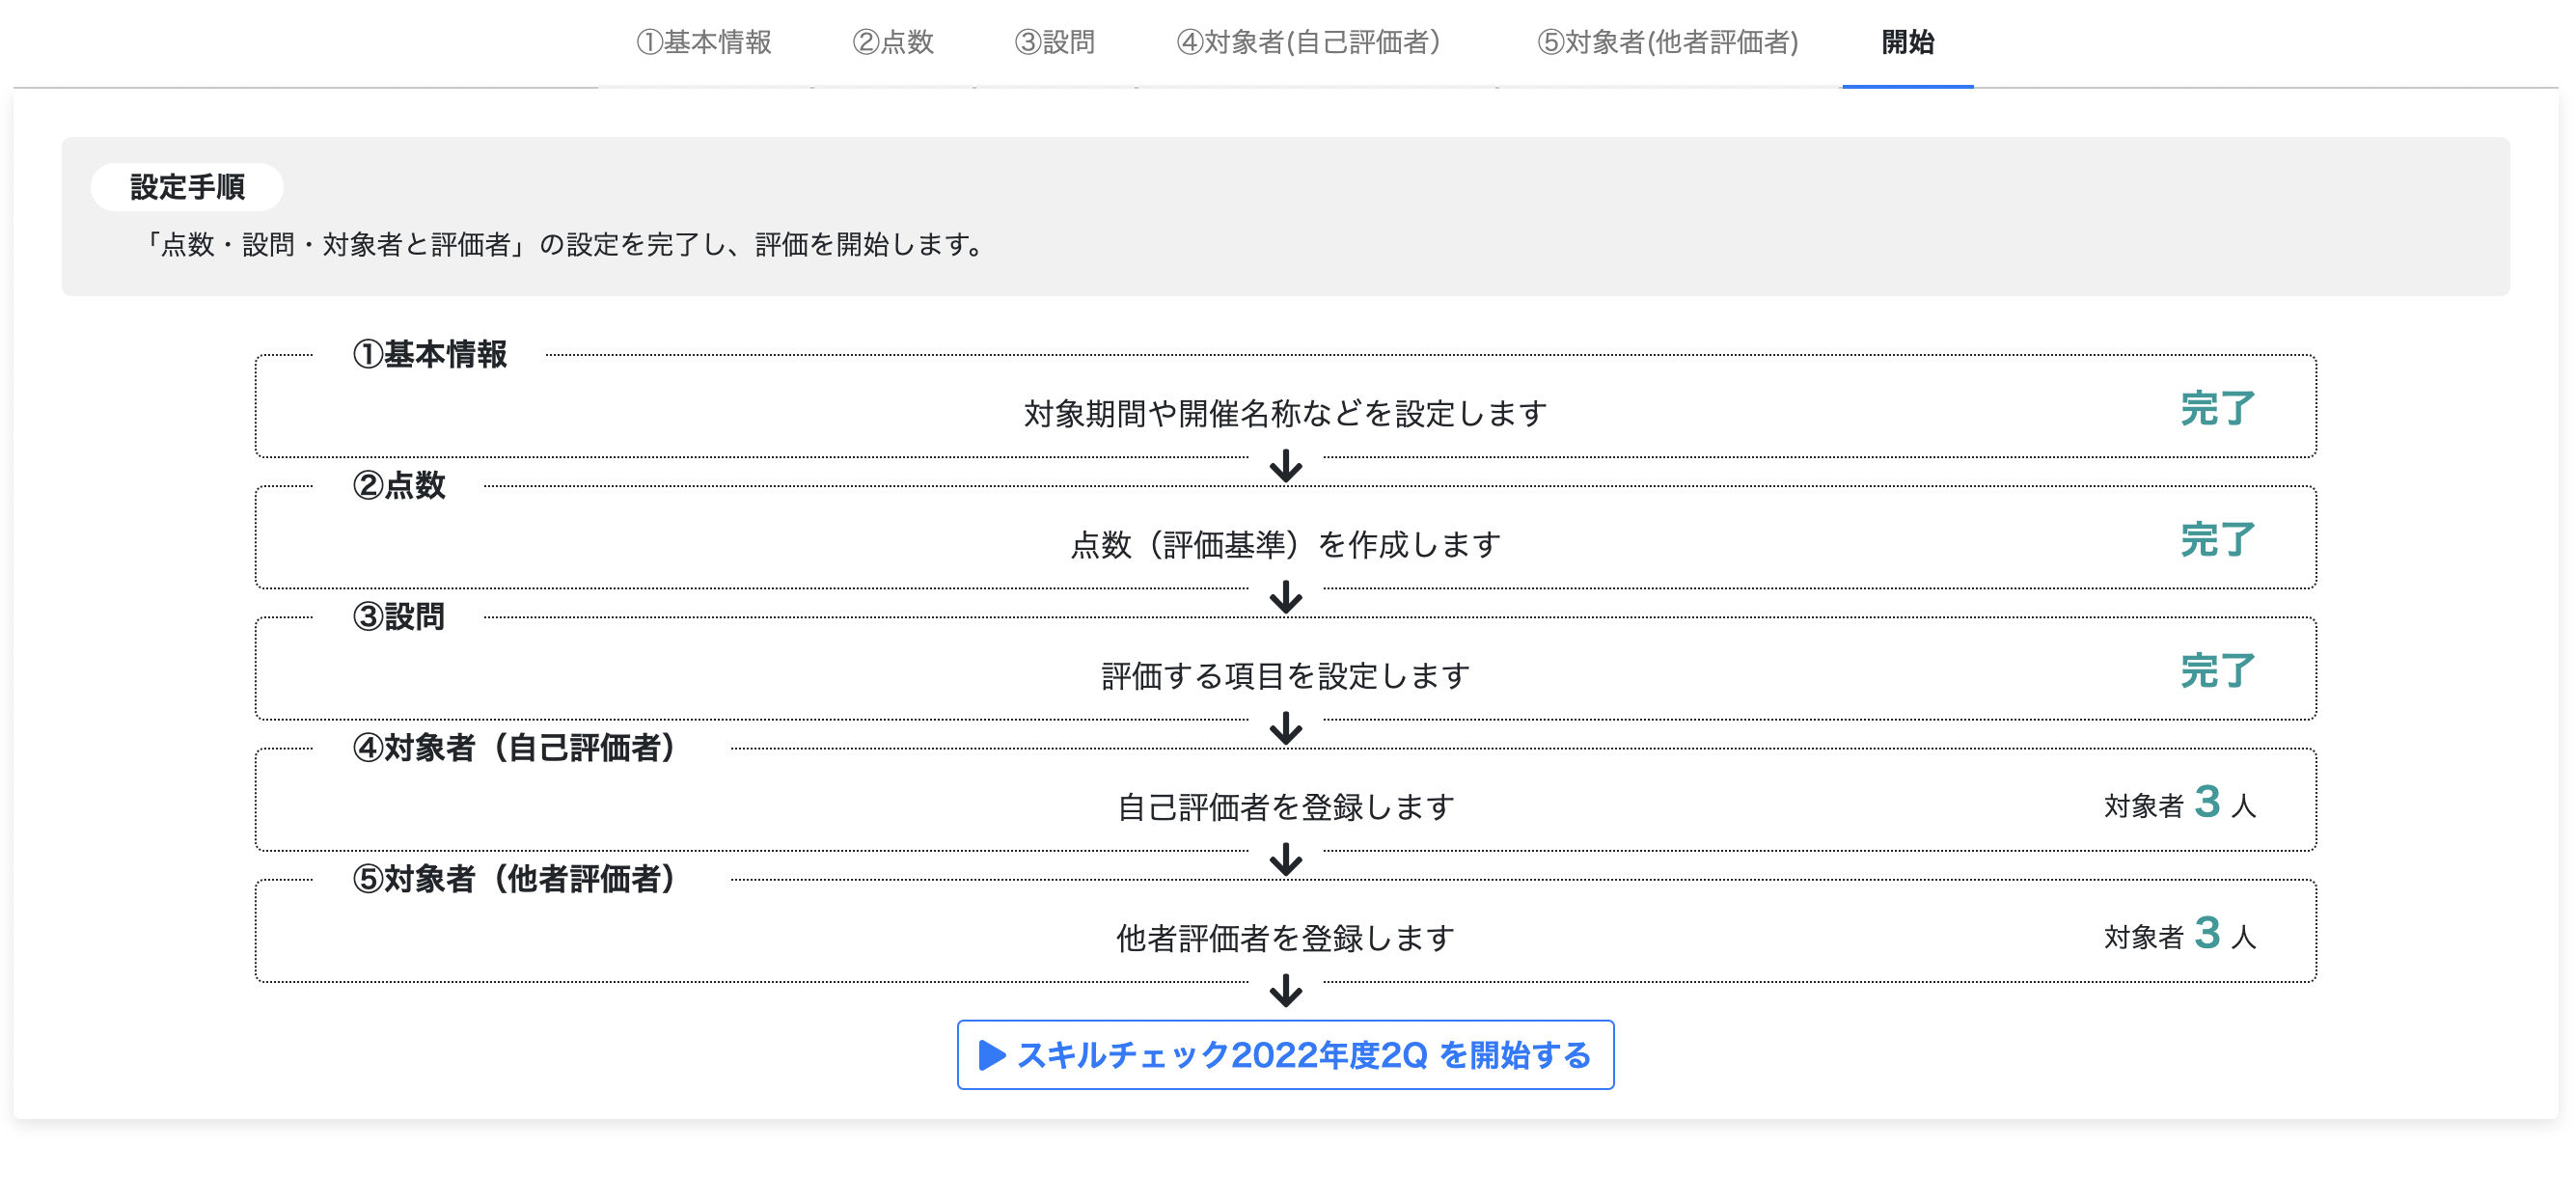Click スキルチェック2022年度2Q を開始する button
Image resolution: width=2576 pixels, height=1200 pixels.
coord(1285,1055)
